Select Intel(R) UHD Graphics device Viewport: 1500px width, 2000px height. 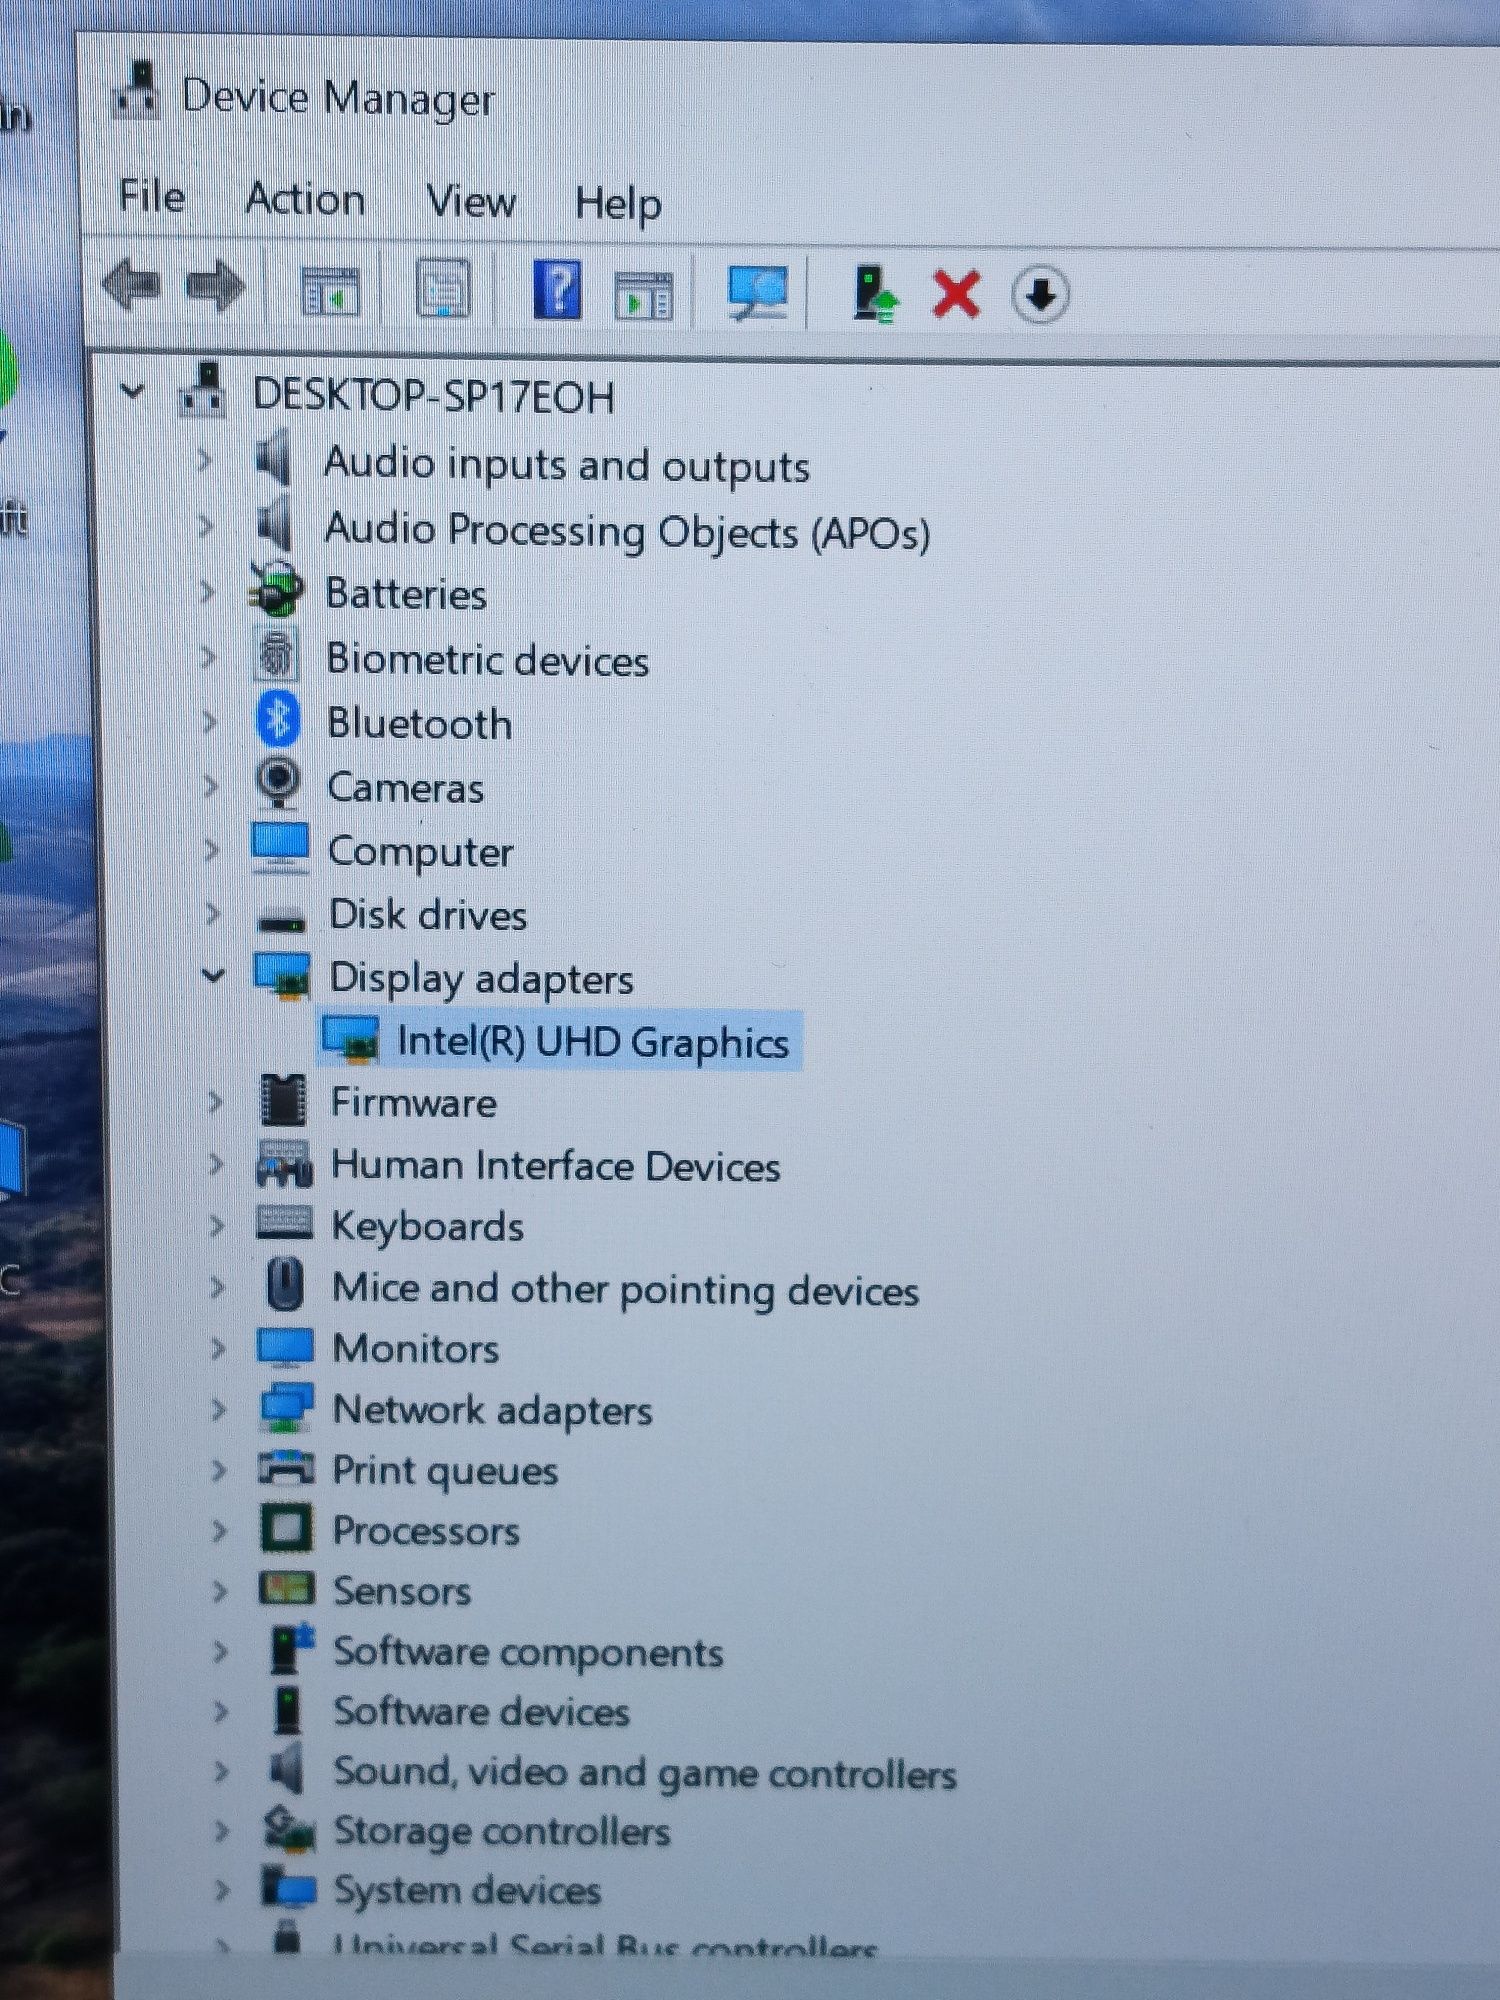click(592, 1041)
